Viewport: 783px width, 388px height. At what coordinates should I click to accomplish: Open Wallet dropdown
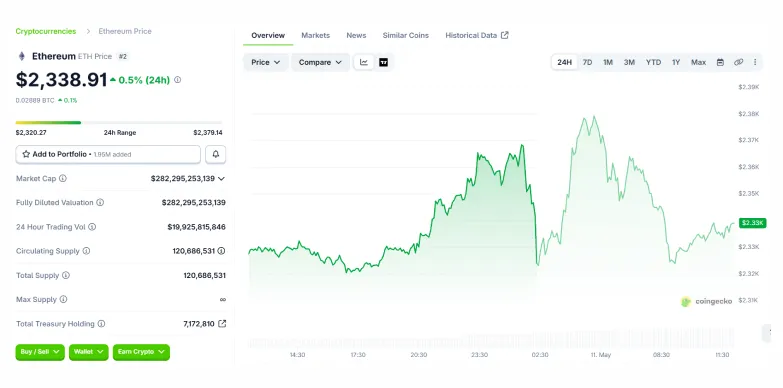pos(88,352)
